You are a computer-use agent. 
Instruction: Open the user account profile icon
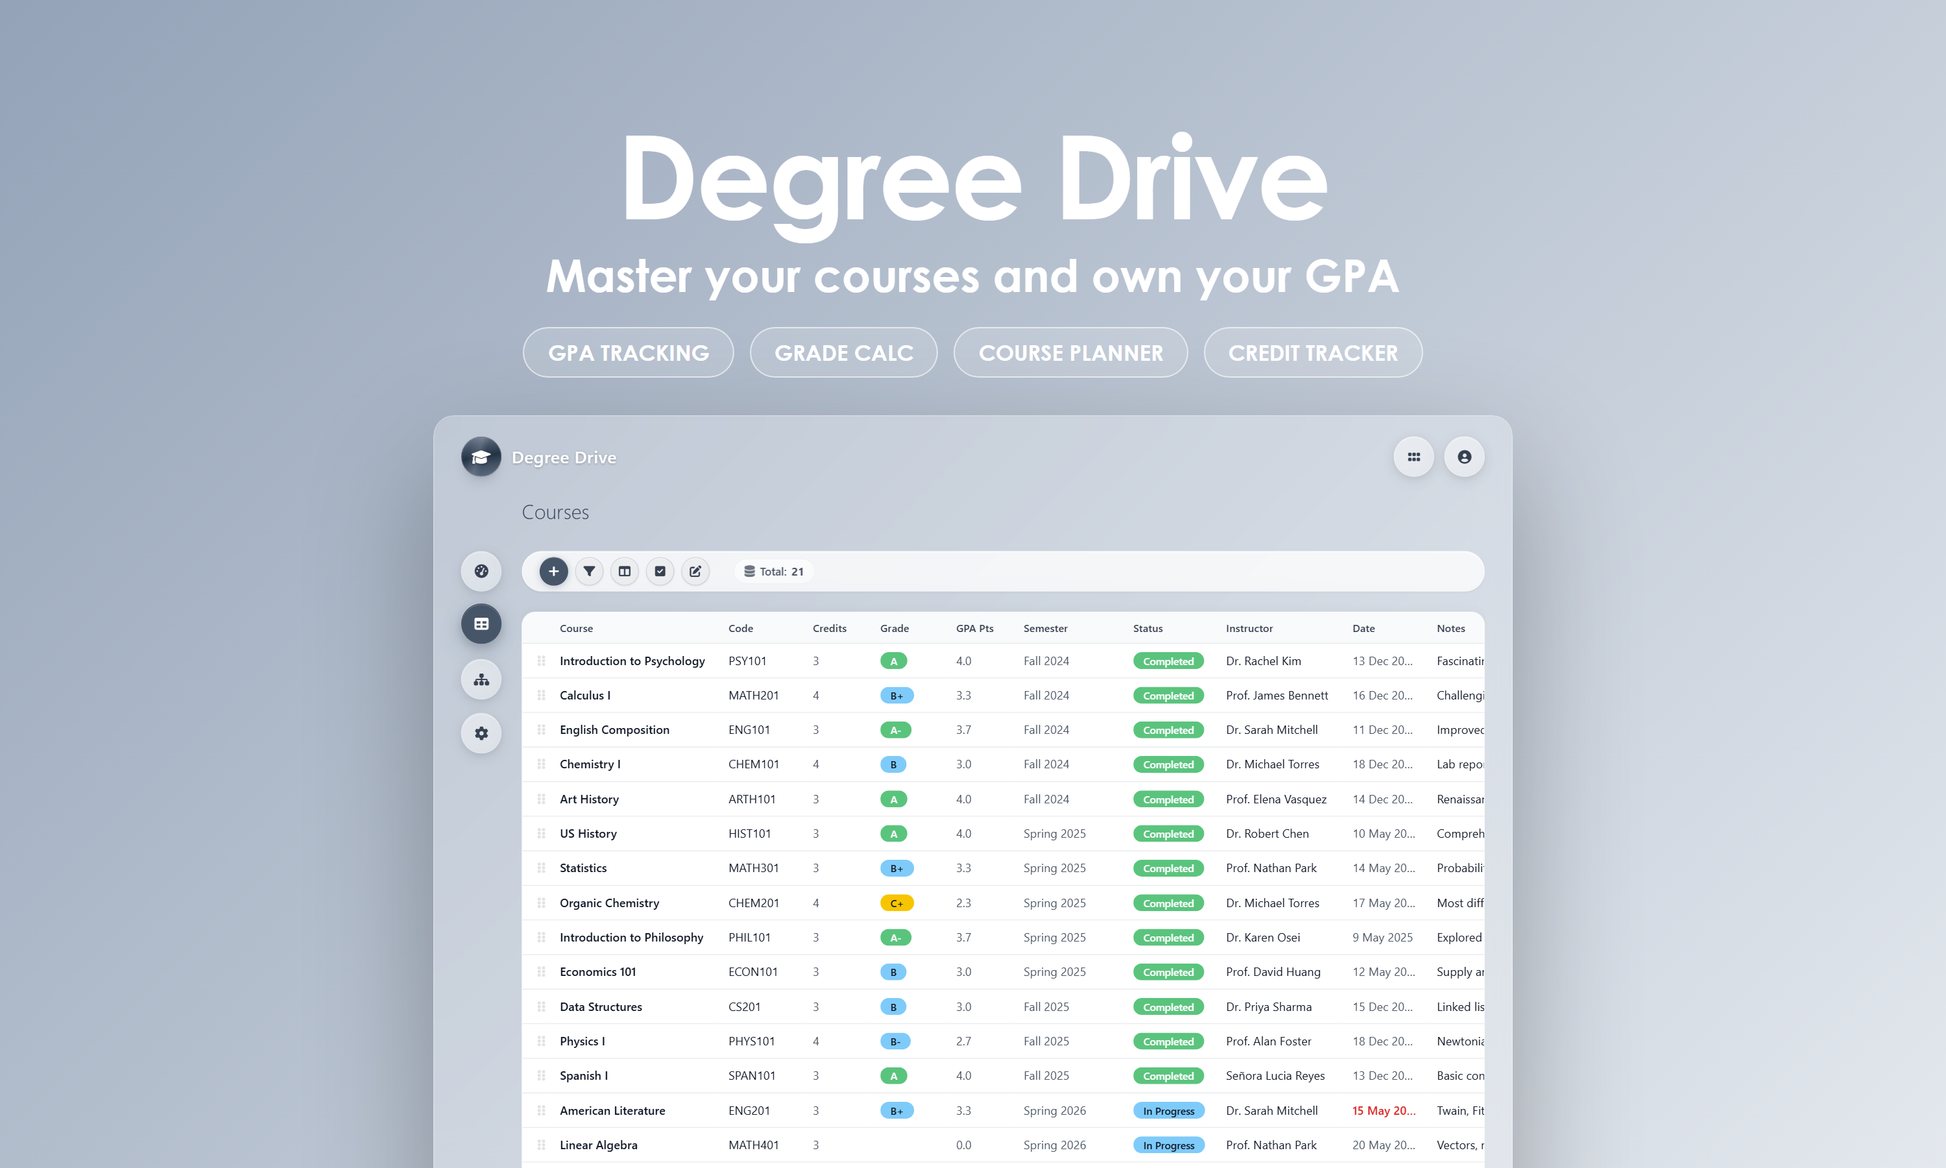[1464, 457]
